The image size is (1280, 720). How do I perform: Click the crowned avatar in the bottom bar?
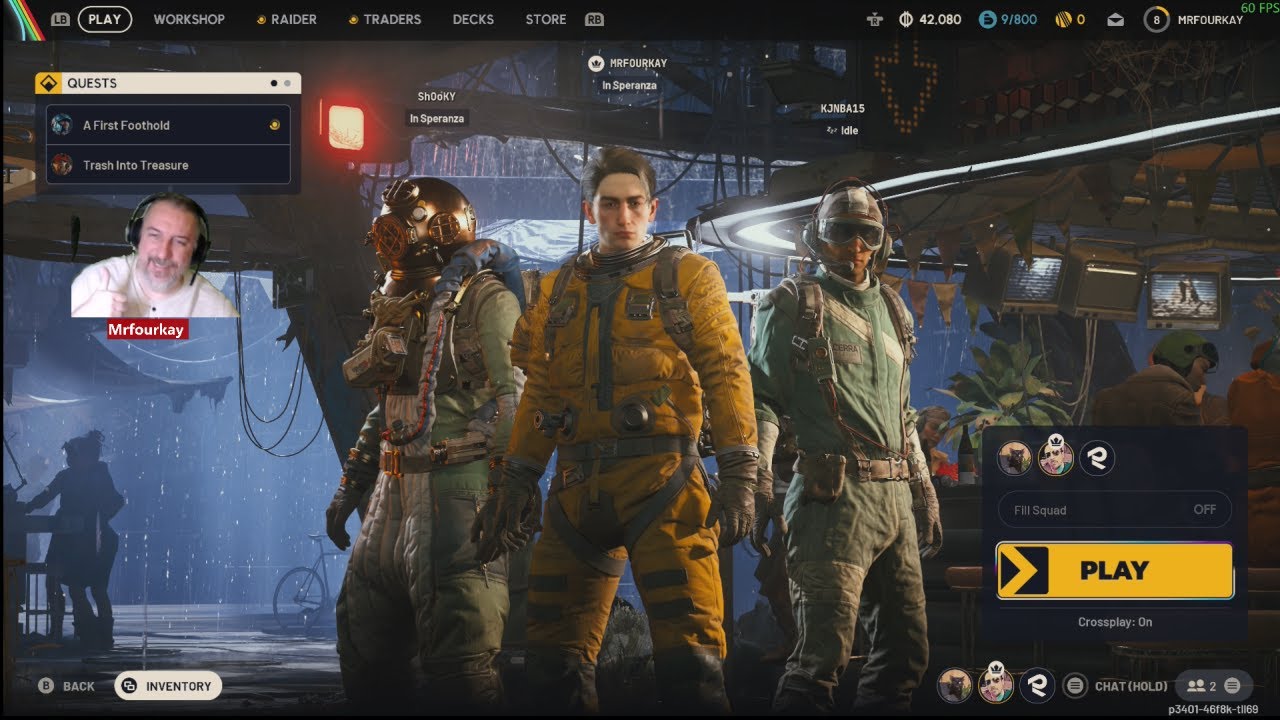pos(996,683)
